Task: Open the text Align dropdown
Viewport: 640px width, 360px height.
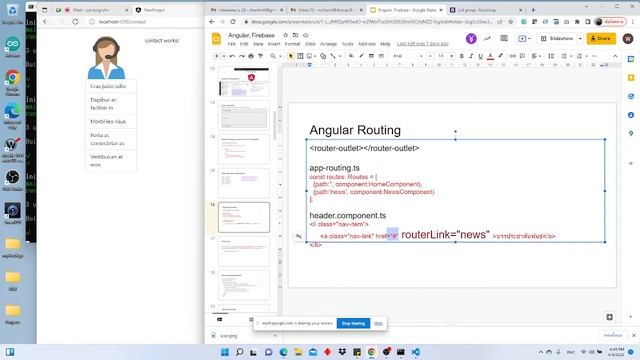Action: tap(536, 56)
